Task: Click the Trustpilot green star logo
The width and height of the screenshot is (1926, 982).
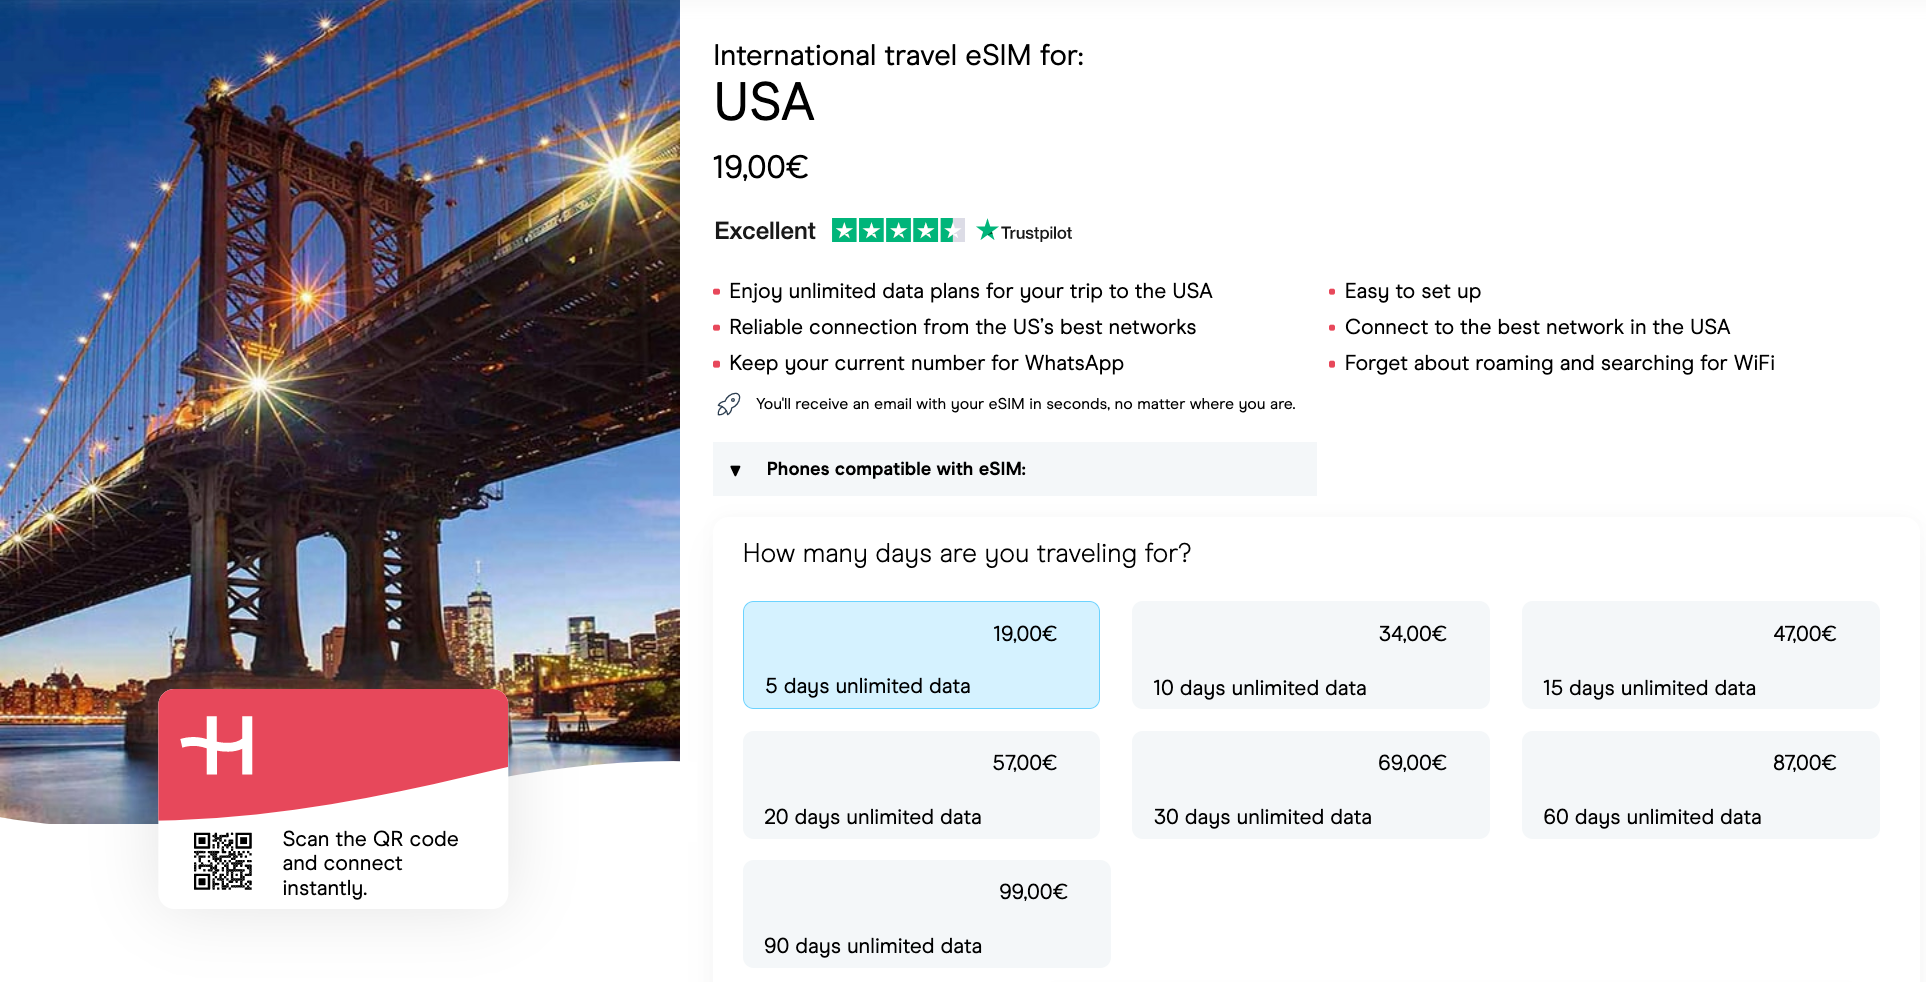Action: point(987,229)
